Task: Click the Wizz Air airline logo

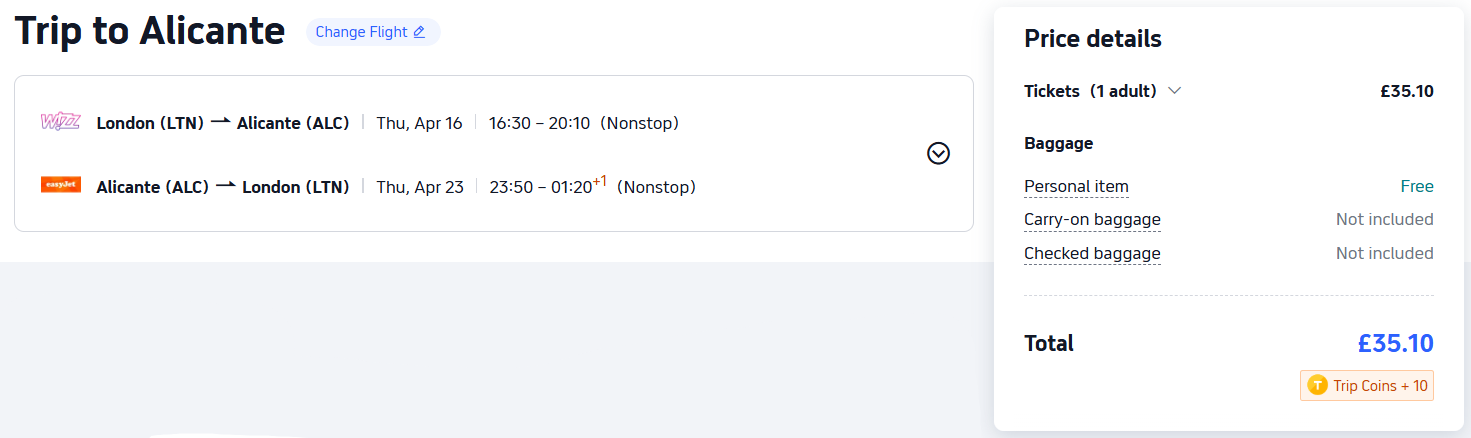Action: coord(60,122)
